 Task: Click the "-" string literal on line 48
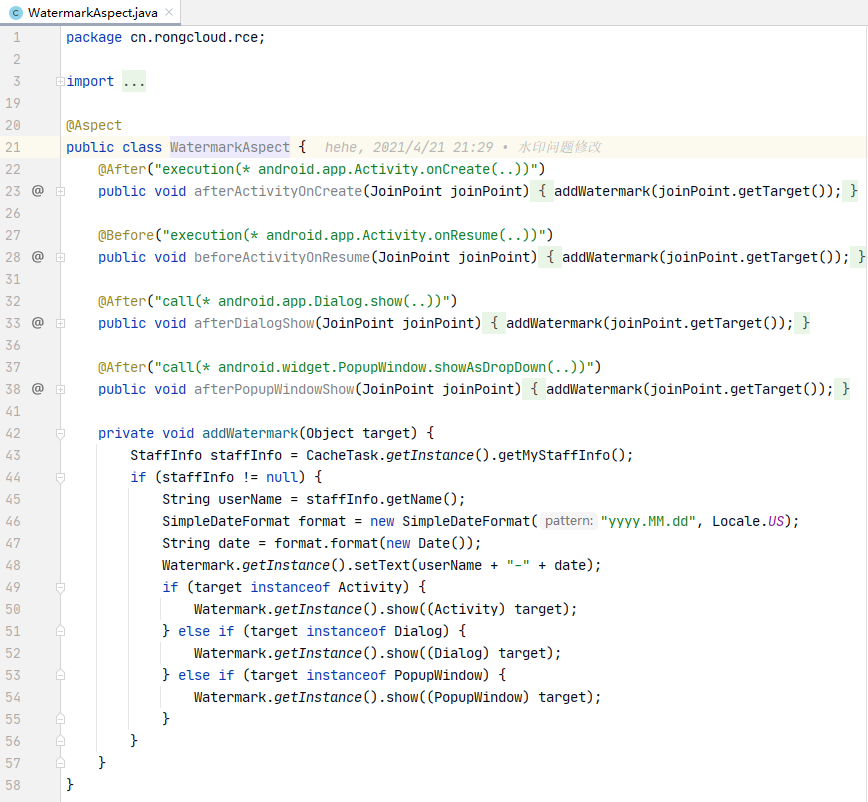coord(518,565)
